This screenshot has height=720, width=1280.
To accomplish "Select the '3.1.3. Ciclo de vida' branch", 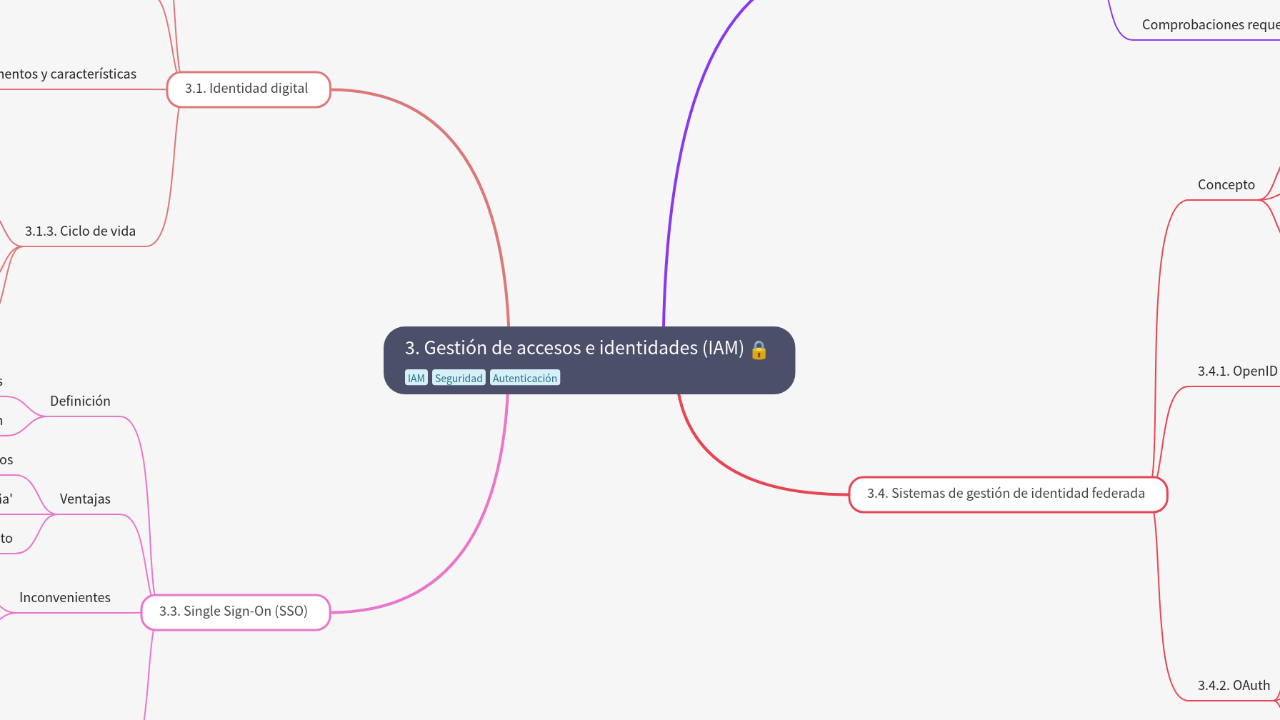I will pyautogui.click(x=81, y=230).
